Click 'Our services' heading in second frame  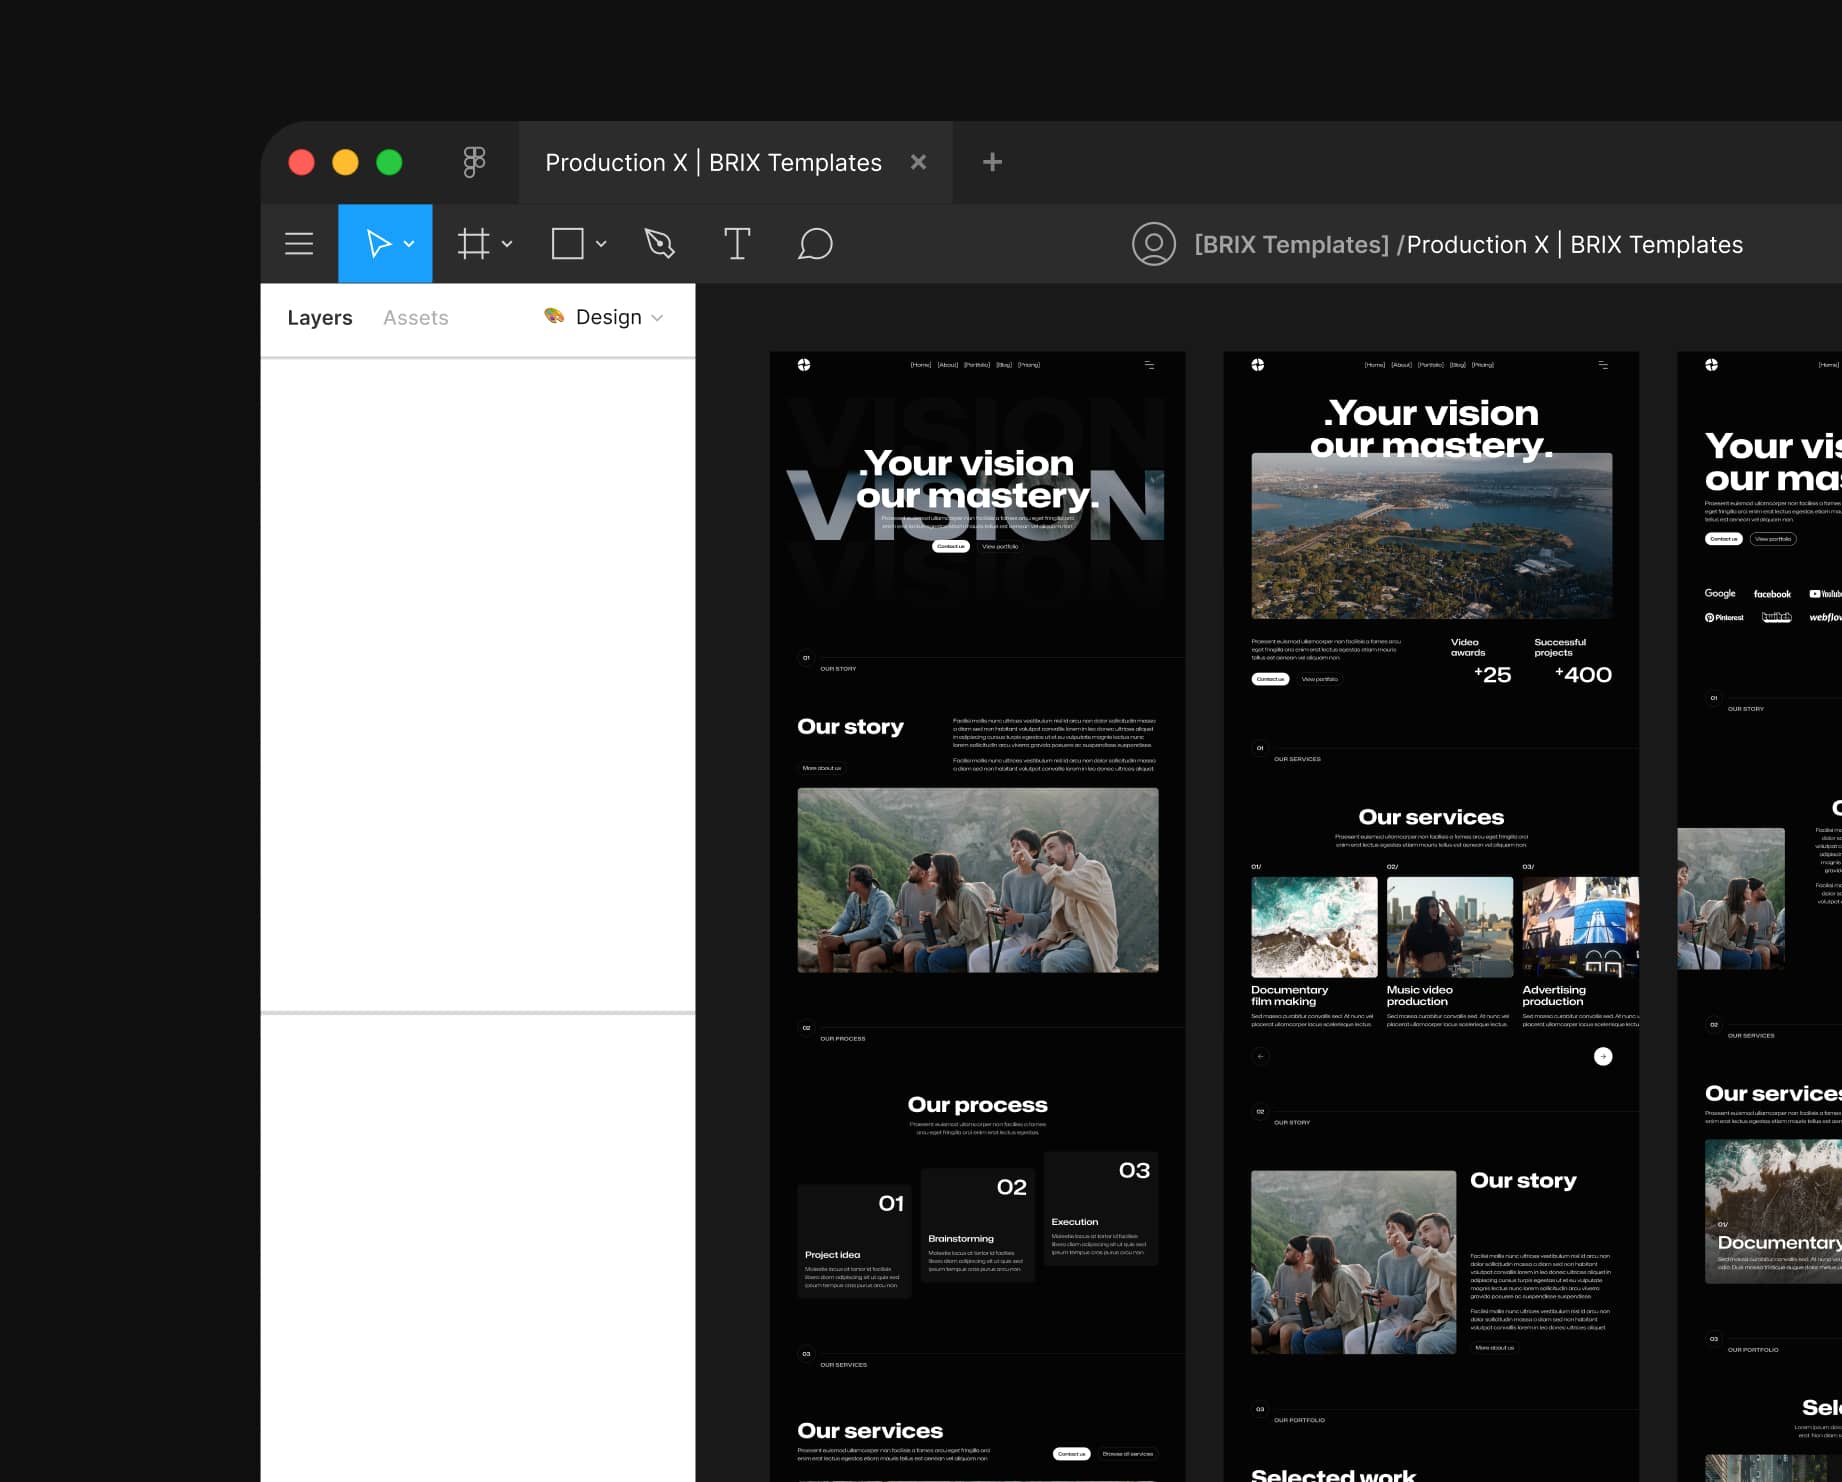click(1432, 818)
